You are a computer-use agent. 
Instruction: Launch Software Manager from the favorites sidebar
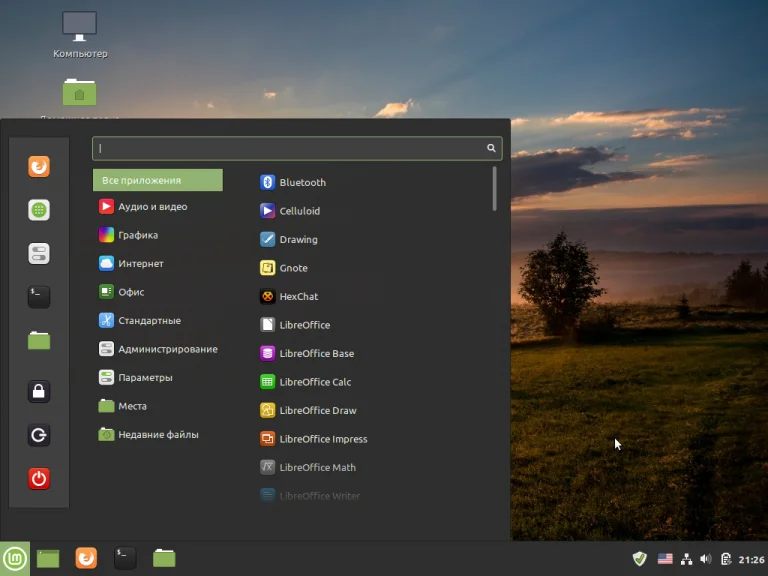coord(39,210)
